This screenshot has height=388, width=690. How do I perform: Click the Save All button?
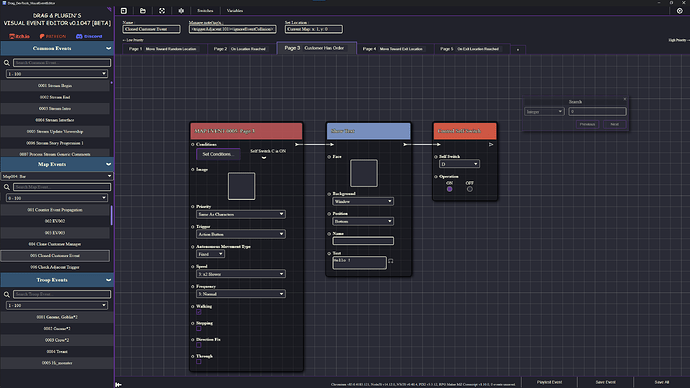point(662,382)
